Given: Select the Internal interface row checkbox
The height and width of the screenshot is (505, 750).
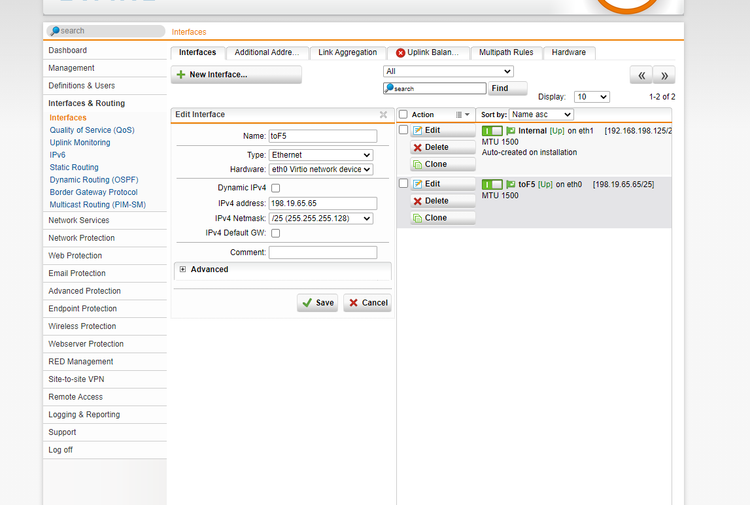Looking at the screenshot, I should (x=403, y=130).
